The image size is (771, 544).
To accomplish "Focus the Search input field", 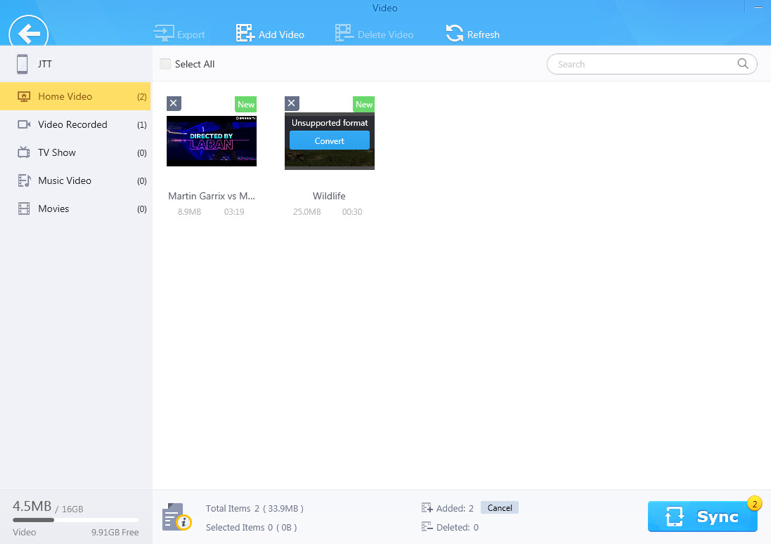I will point(644,64).
